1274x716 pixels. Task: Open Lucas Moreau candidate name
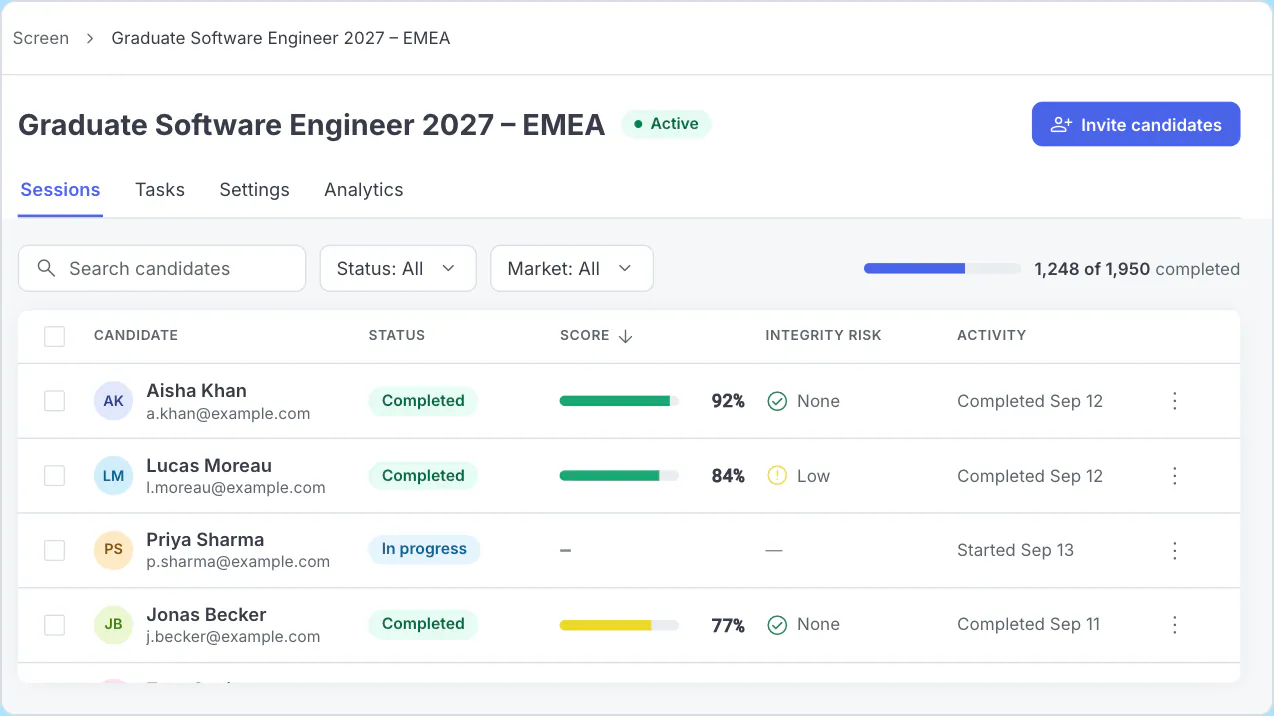[209, 466]
